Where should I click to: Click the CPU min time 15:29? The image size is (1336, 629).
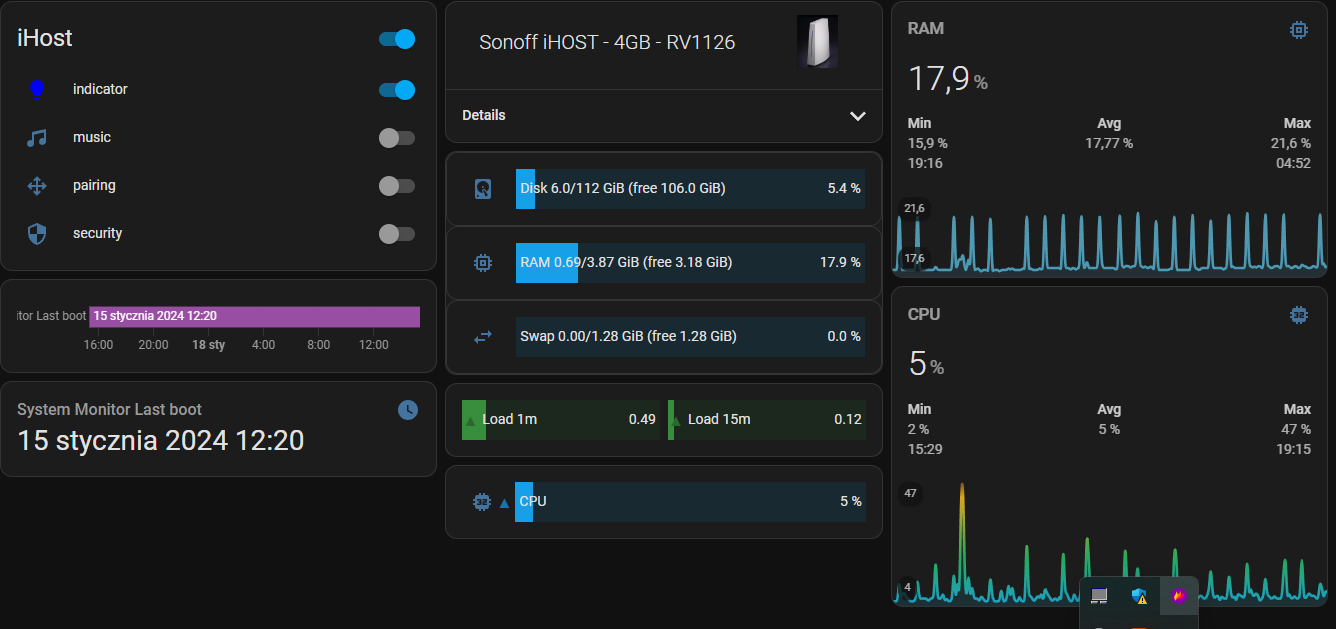925,449
